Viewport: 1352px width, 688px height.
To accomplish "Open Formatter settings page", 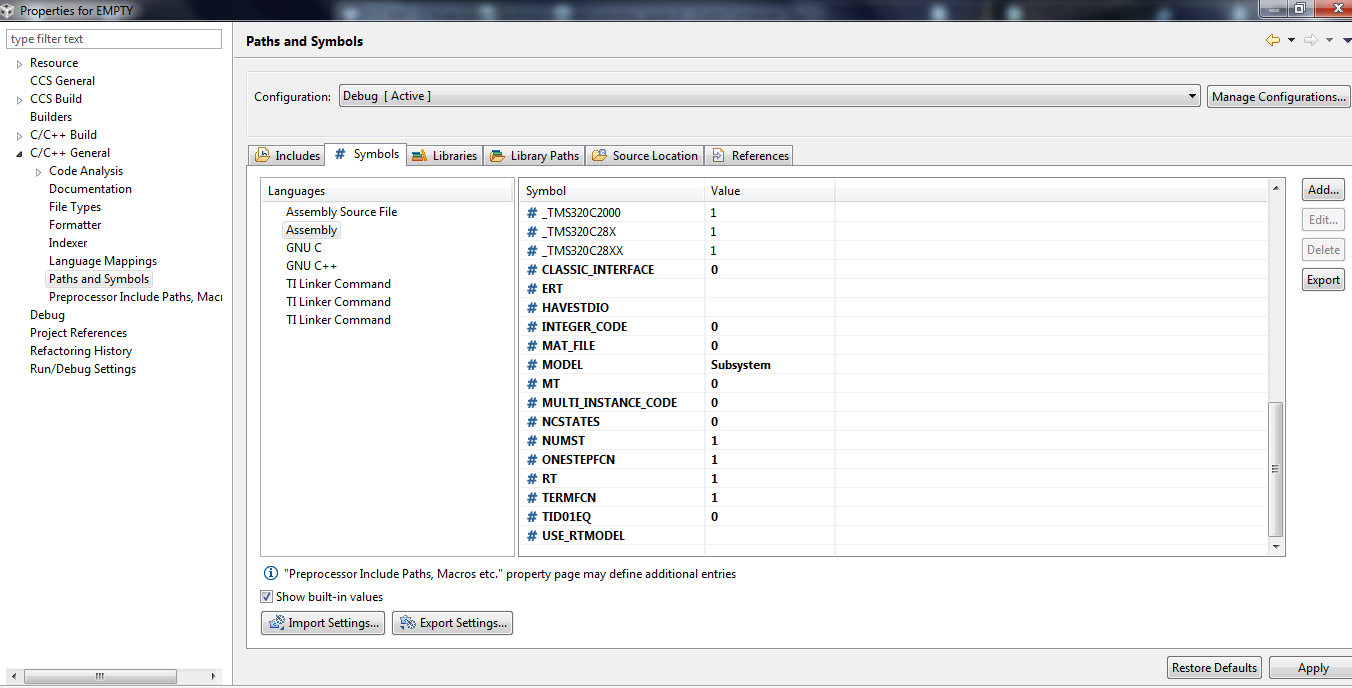I will pyautogui.click(x=75, y=225).
